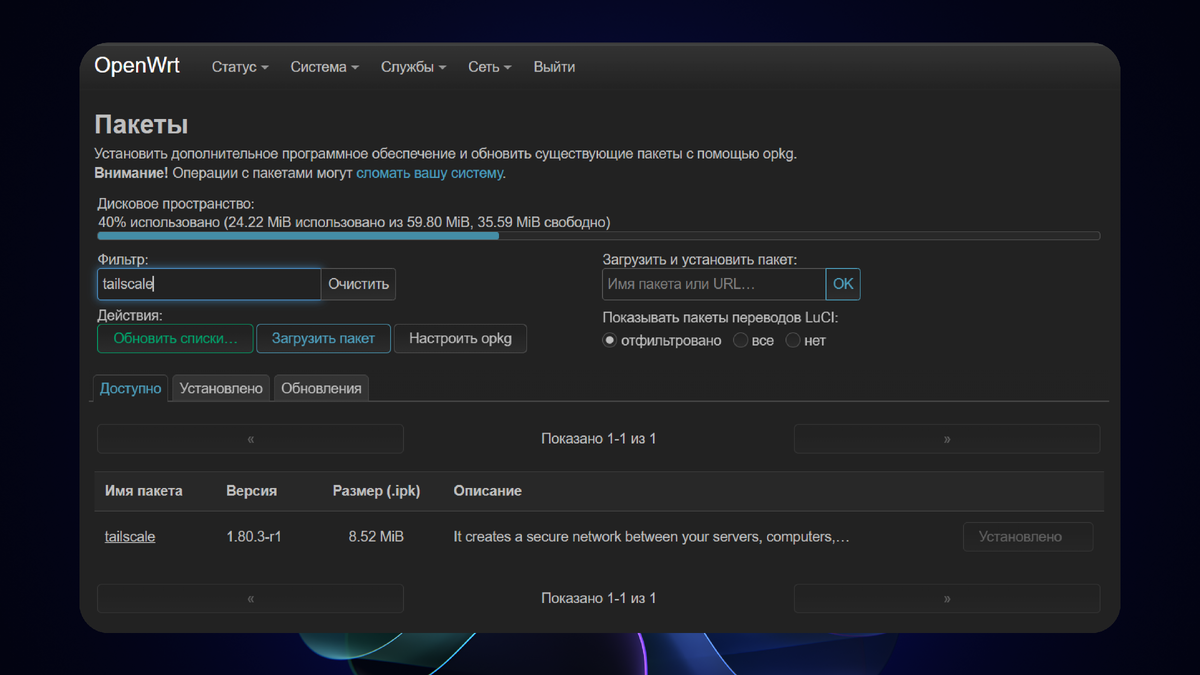1200x675 pixels.
Task: Click the Версия column header
Action: (252, 491)
